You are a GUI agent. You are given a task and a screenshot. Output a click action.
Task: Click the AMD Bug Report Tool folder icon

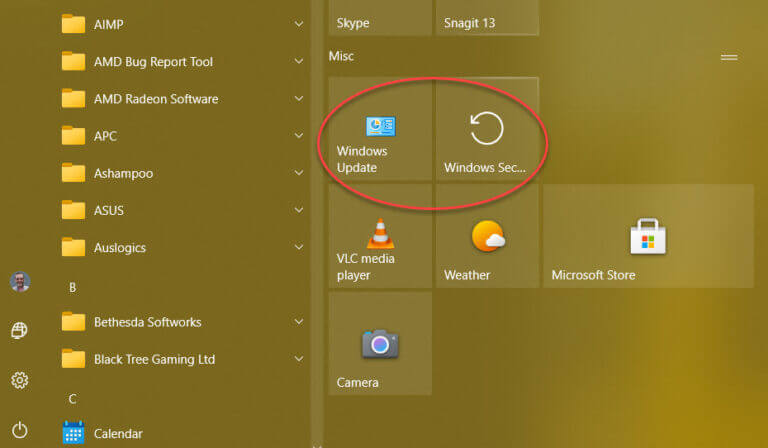point(73,61)
